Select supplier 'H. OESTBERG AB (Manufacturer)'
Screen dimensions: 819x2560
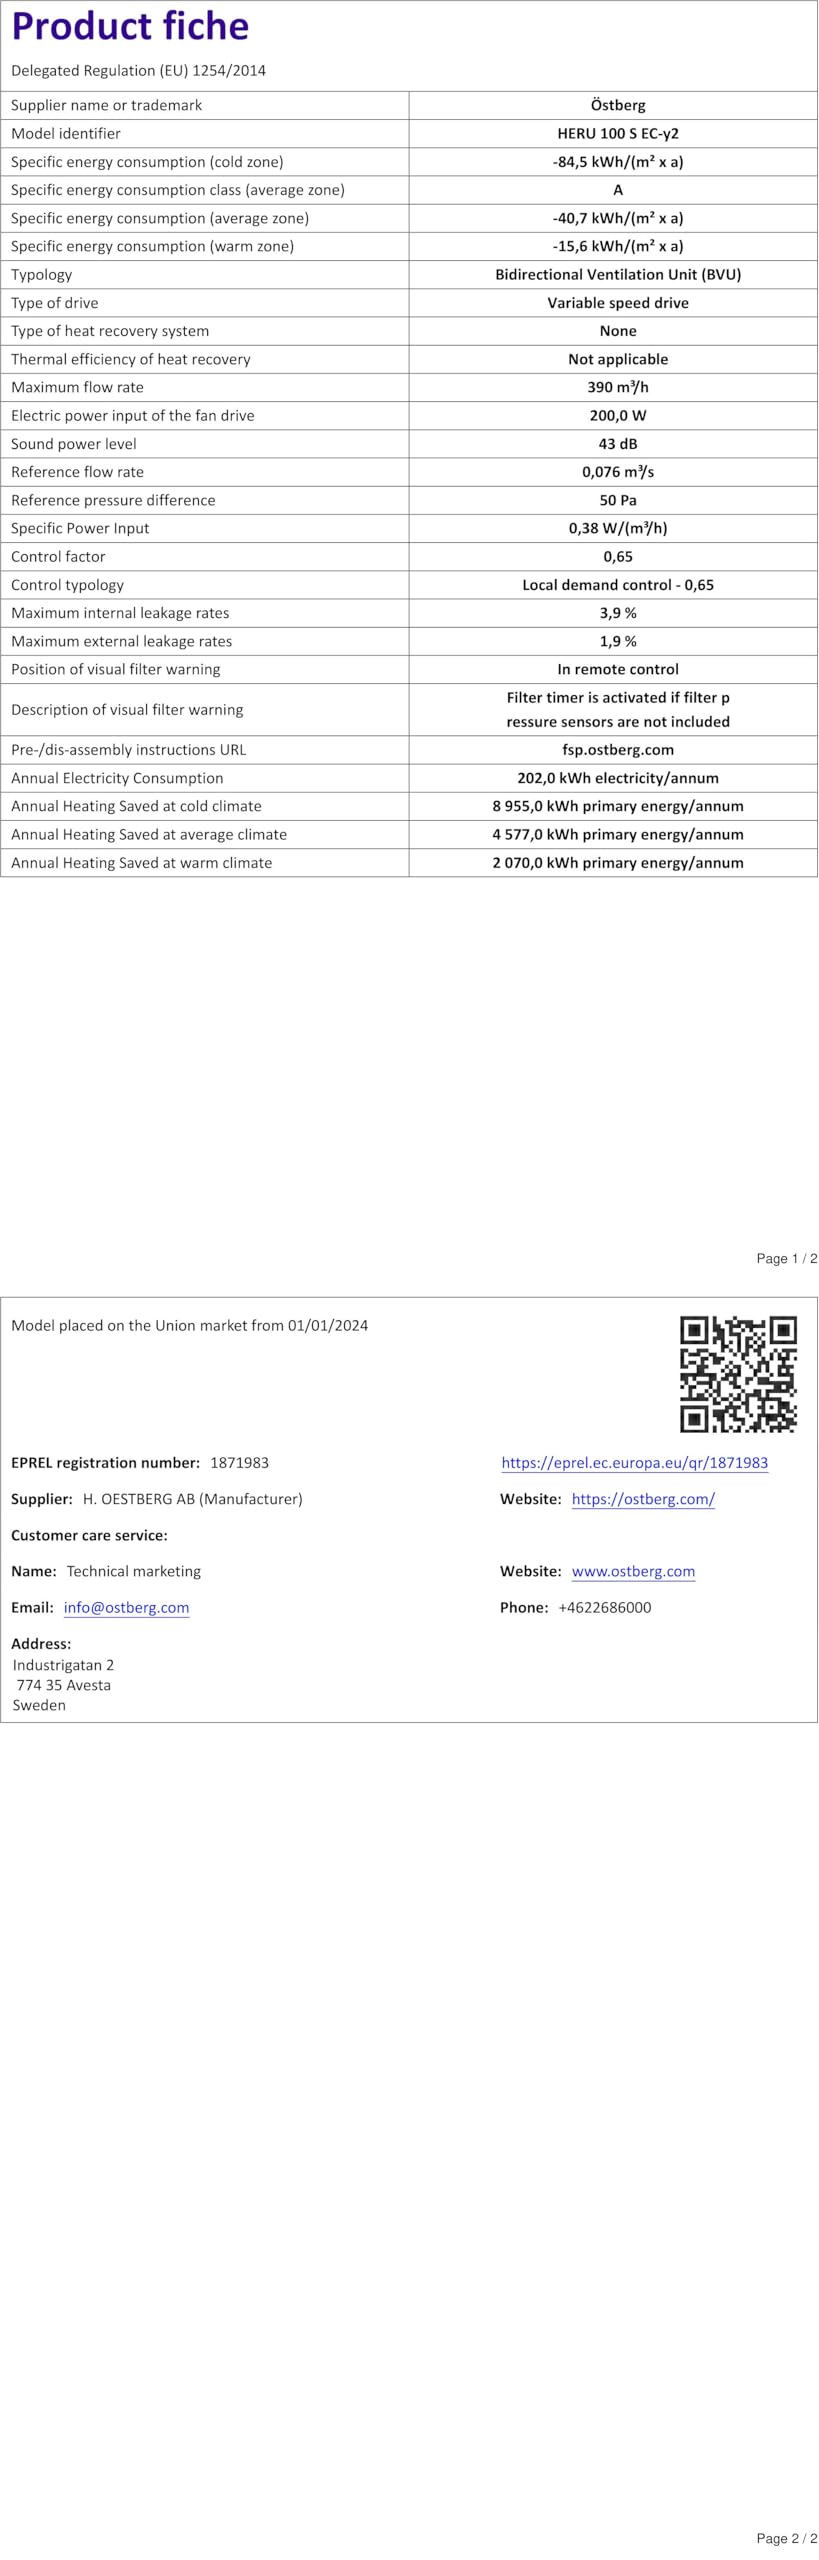192,1498
